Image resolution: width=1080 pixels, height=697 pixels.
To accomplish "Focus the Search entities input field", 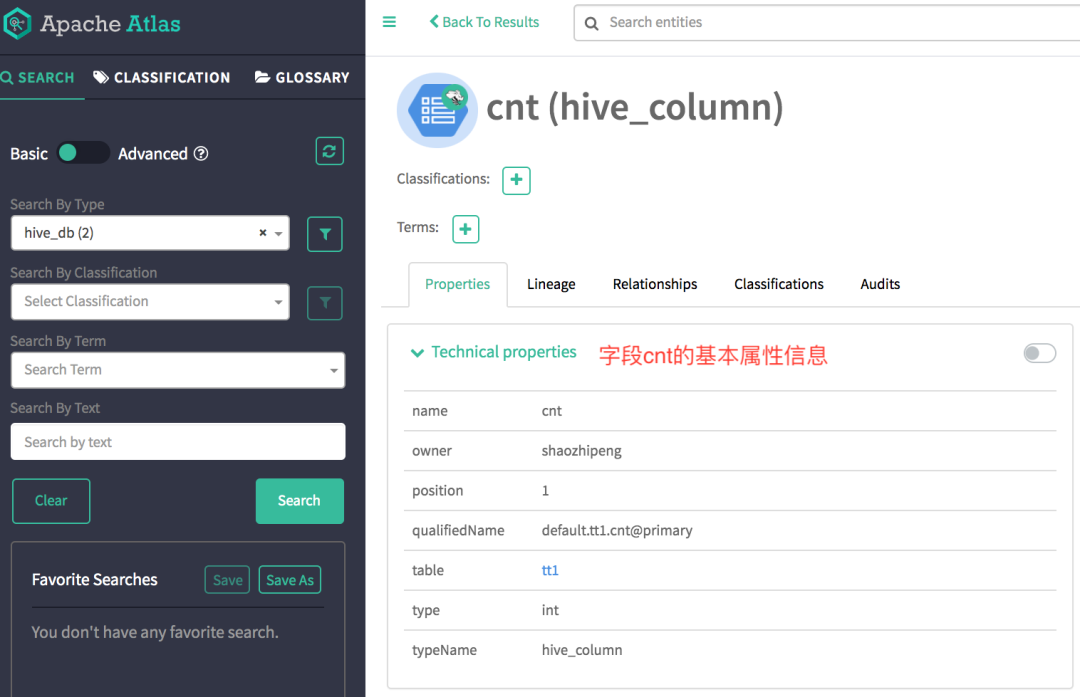I will tap(827, 23).
